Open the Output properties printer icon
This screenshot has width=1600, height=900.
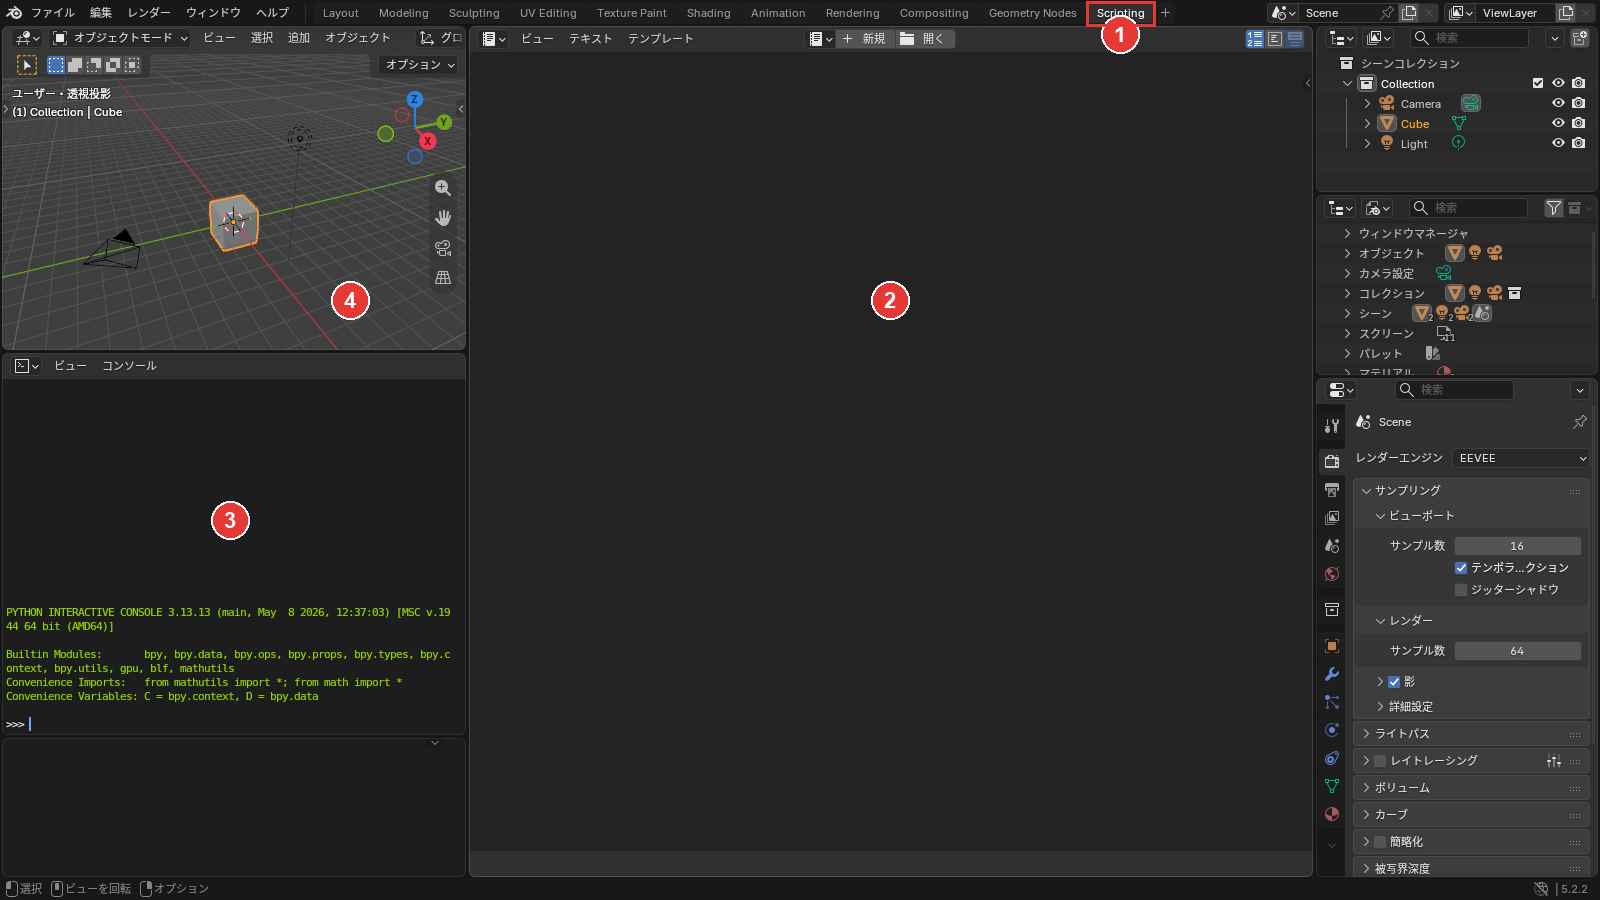pos(1332,490)
